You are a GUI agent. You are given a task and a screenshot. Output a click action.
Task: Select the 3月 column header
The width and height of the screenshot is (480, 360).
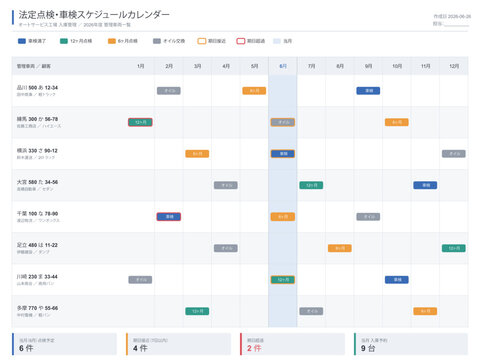tap(197, 66)
